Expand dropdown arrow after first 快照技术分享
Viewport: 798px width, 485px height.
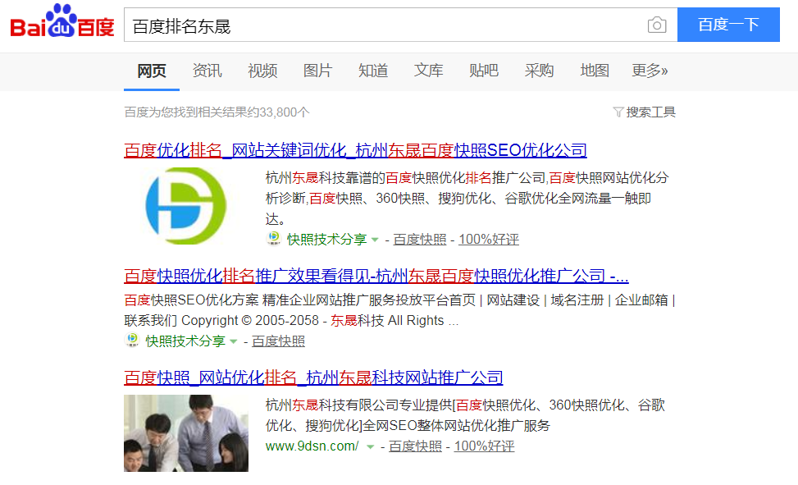[x=375, y=239]
